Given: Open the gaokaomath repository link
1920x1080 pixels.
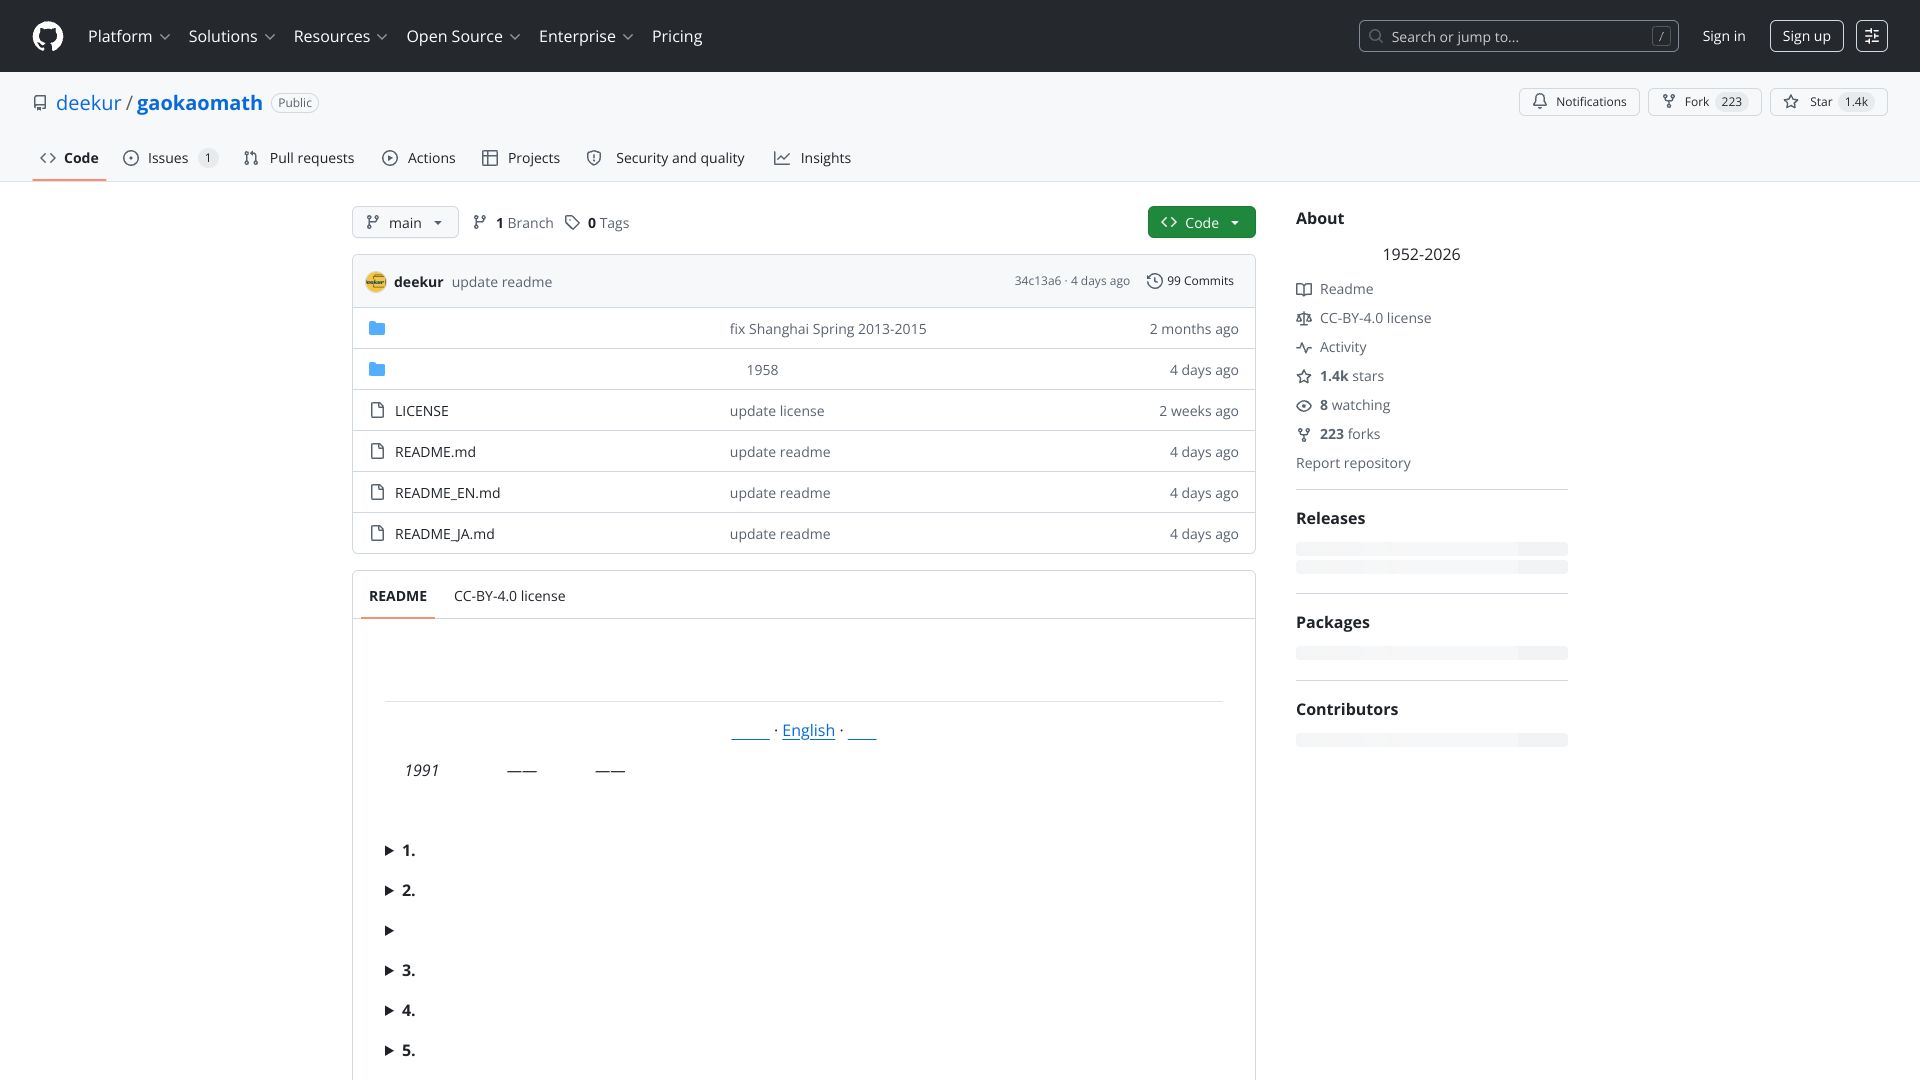Looking at the screenshot, I should click(x=200, y=103).
